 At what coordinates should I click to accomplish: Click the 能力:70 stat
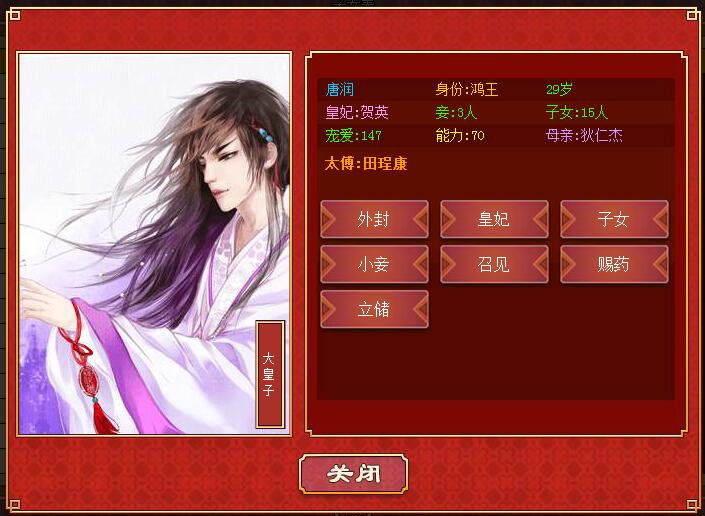460,135
